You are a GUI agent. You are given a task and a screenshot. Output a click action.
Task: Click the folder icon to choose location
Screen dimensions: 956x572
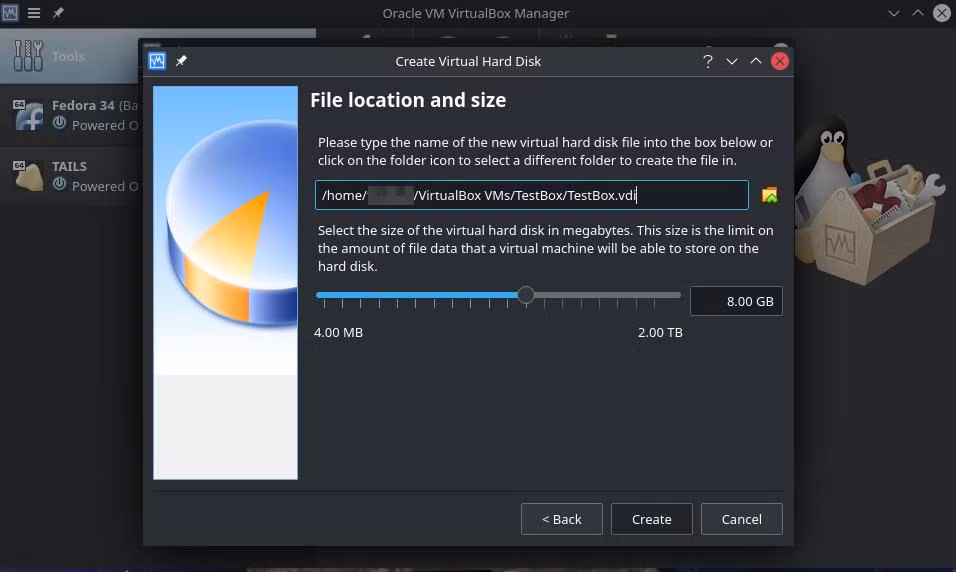click(769, 195)
